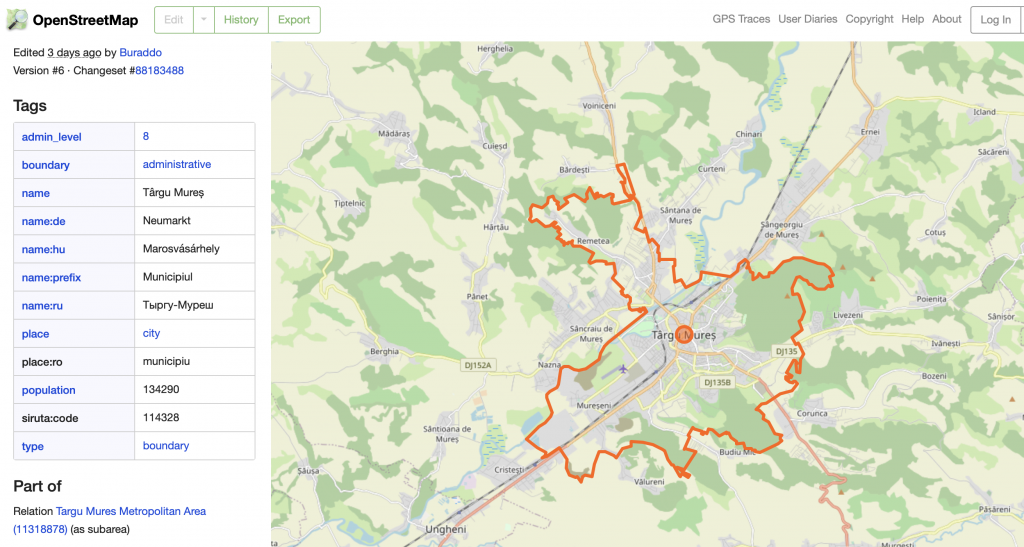This screenshot has width=1024, height=547.
Task: Open the place tag key link
Action: click(x=35, y=334)
